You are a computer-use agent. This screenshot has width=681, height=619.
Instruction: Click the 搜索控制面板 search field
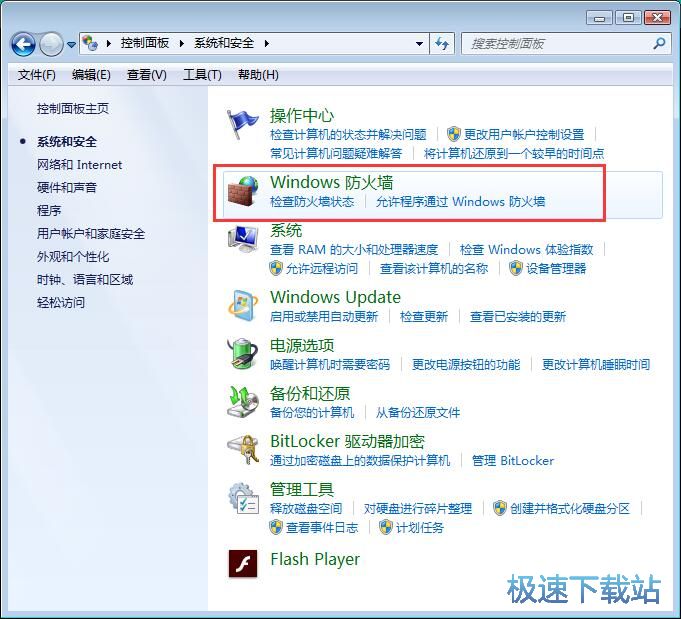[x=565, y=43]
